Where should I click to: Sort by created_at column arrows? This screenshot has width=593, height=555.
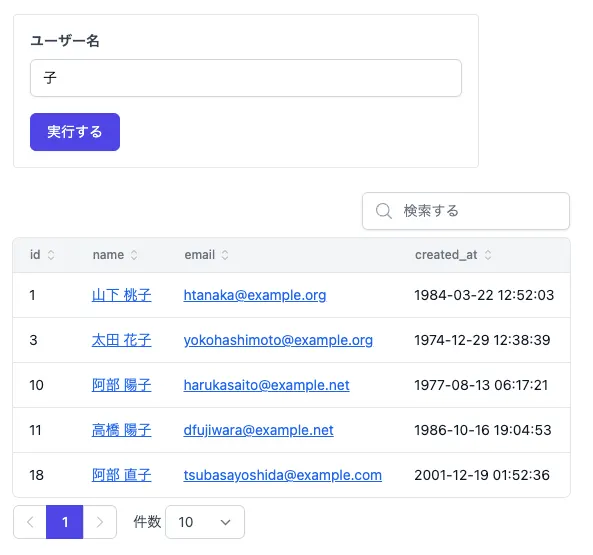coord(488,255)
